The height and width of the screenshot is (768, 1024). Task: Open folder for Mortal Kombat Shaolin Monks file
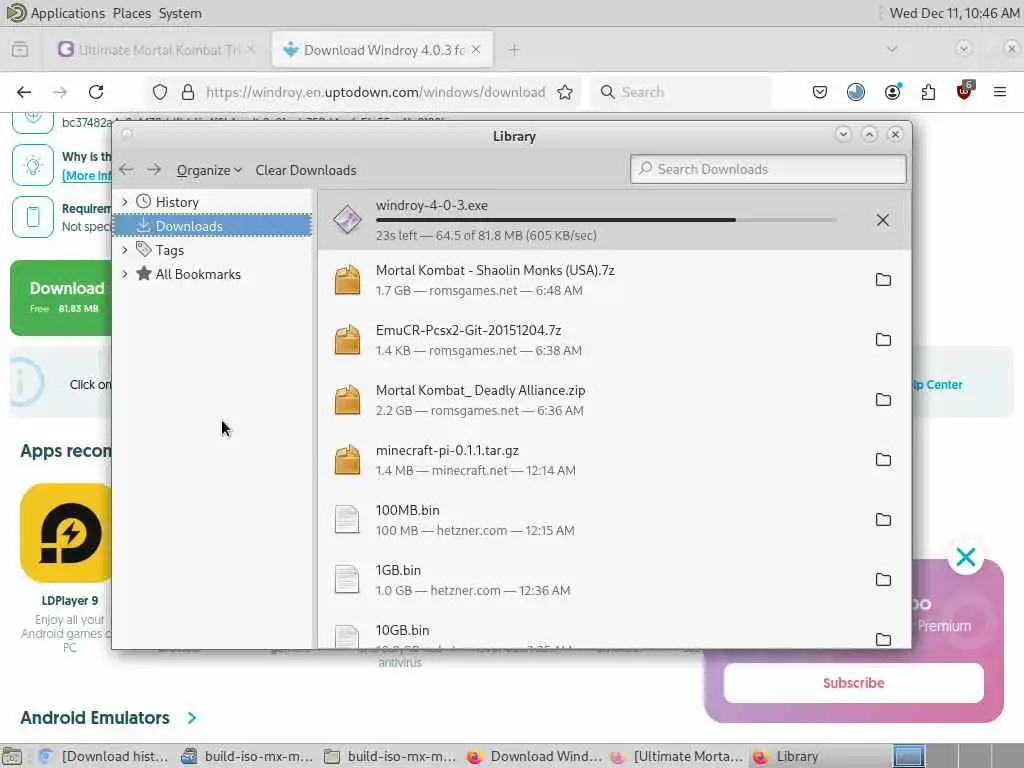tap(883, 280)
